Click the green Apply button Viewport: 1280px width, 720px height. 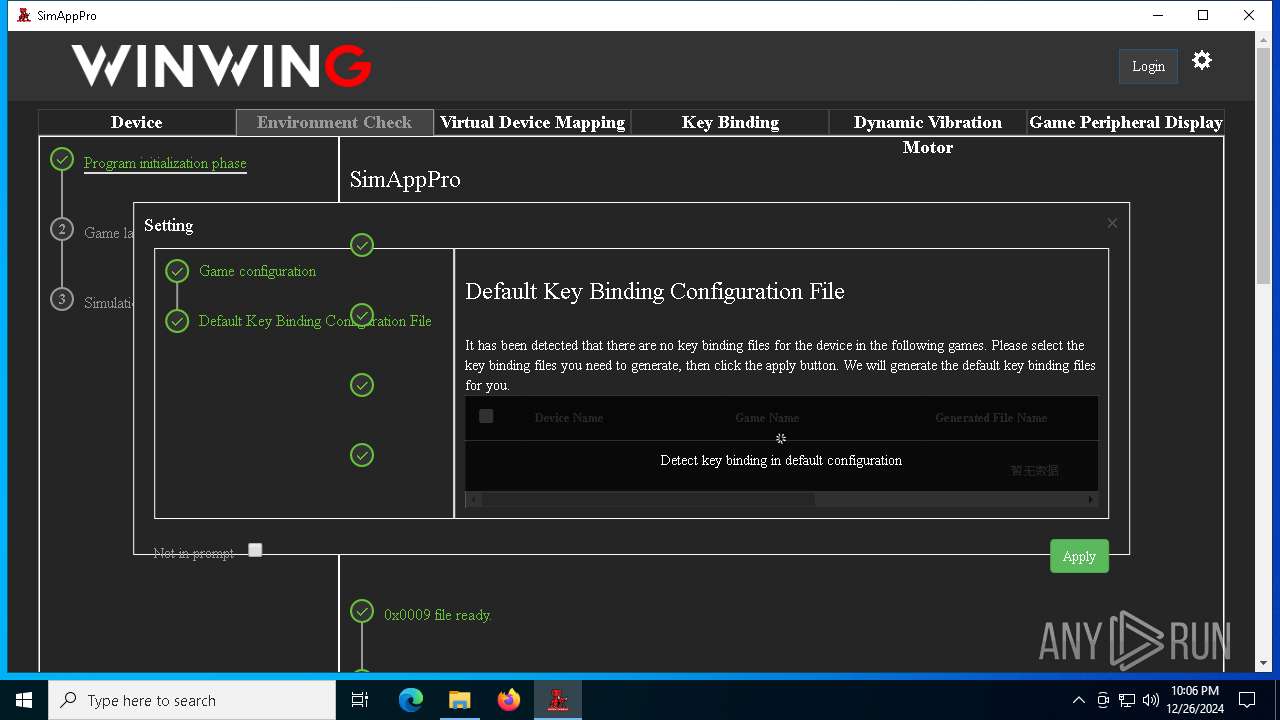point(1079,556)
